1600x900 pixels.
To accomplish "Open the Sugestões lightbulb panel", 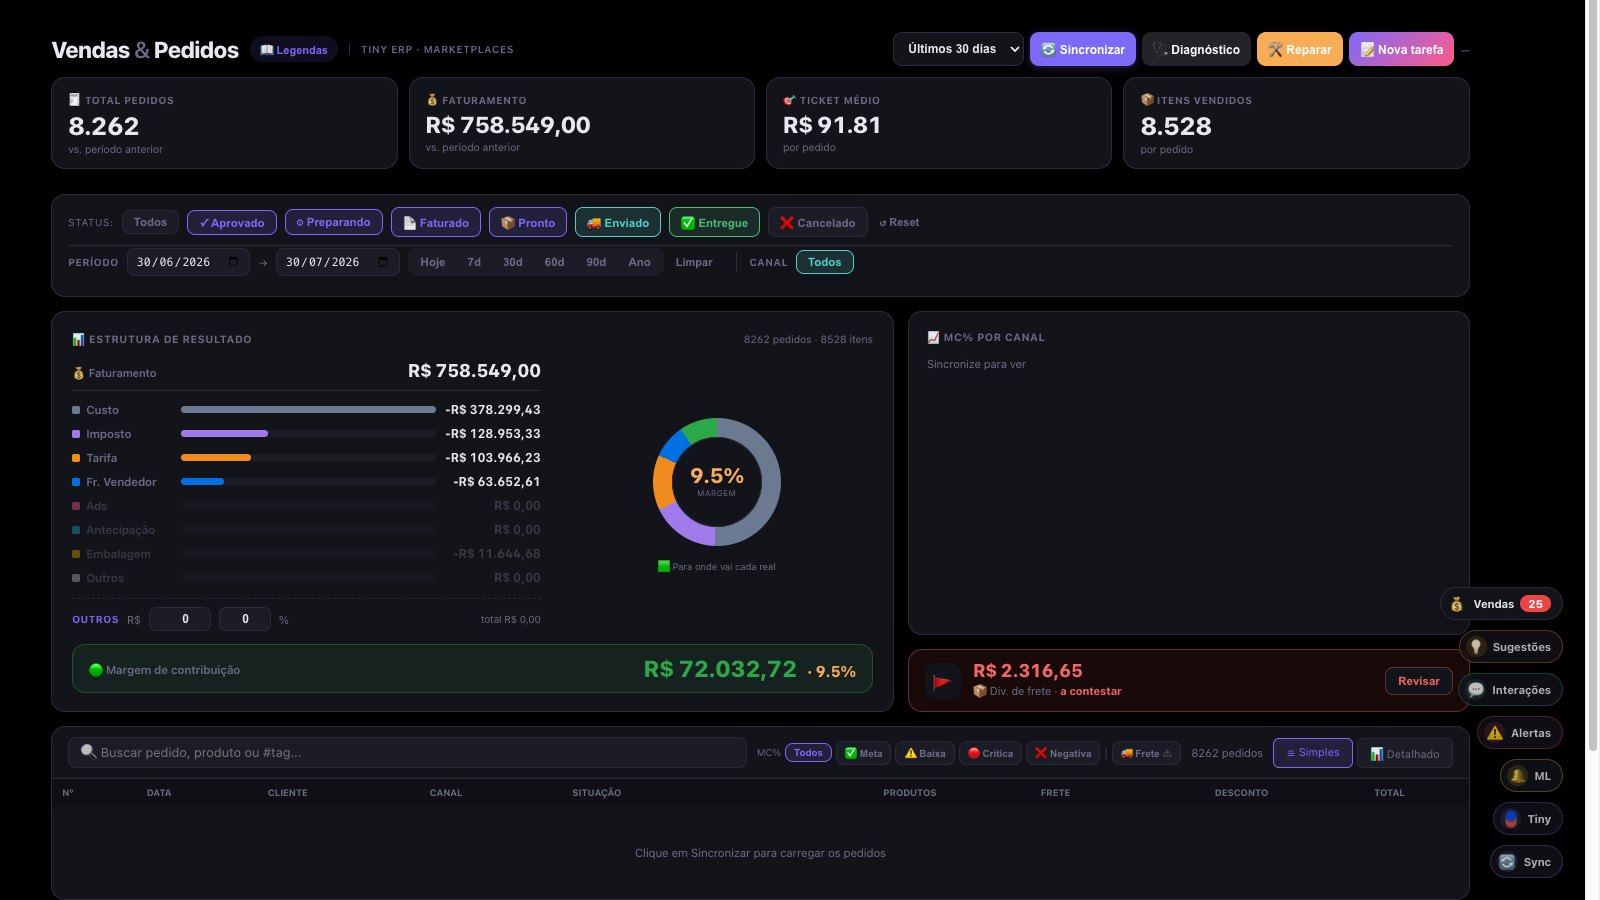I will click(x=1510, y=647).
